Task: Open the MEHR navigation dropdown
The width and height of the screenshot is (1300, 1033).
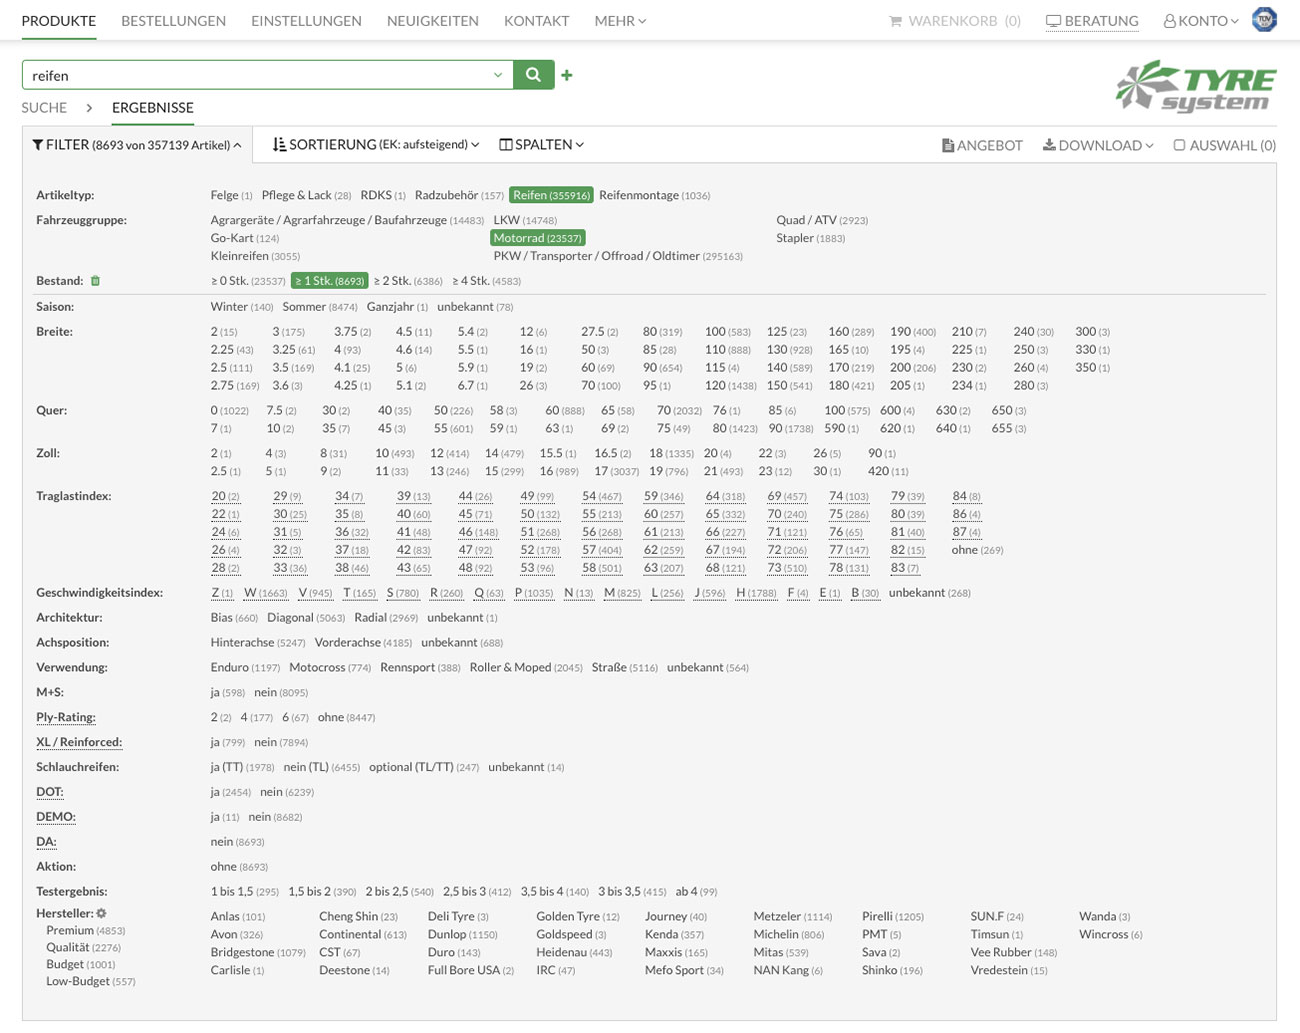Action: [x=618, y=19]
